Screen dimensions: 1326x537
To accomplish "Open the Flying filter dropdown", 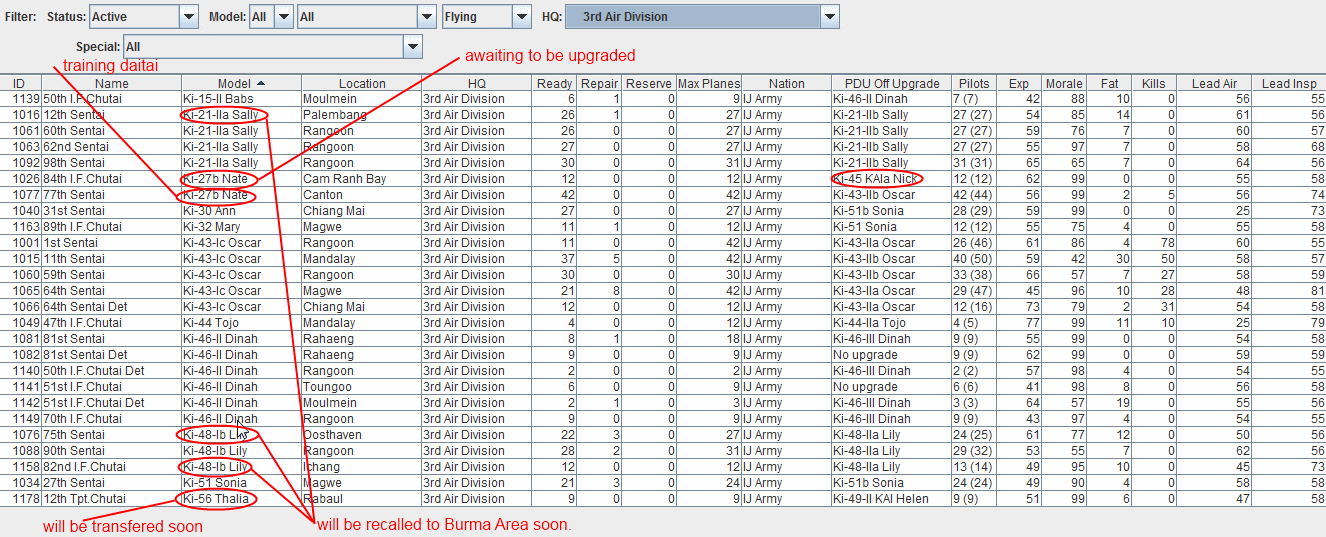I will tap(487, 16).
